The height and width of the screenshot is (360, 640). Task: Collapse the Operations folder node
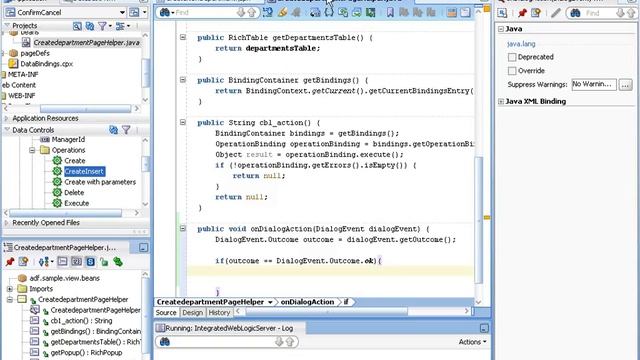[32, 150]
